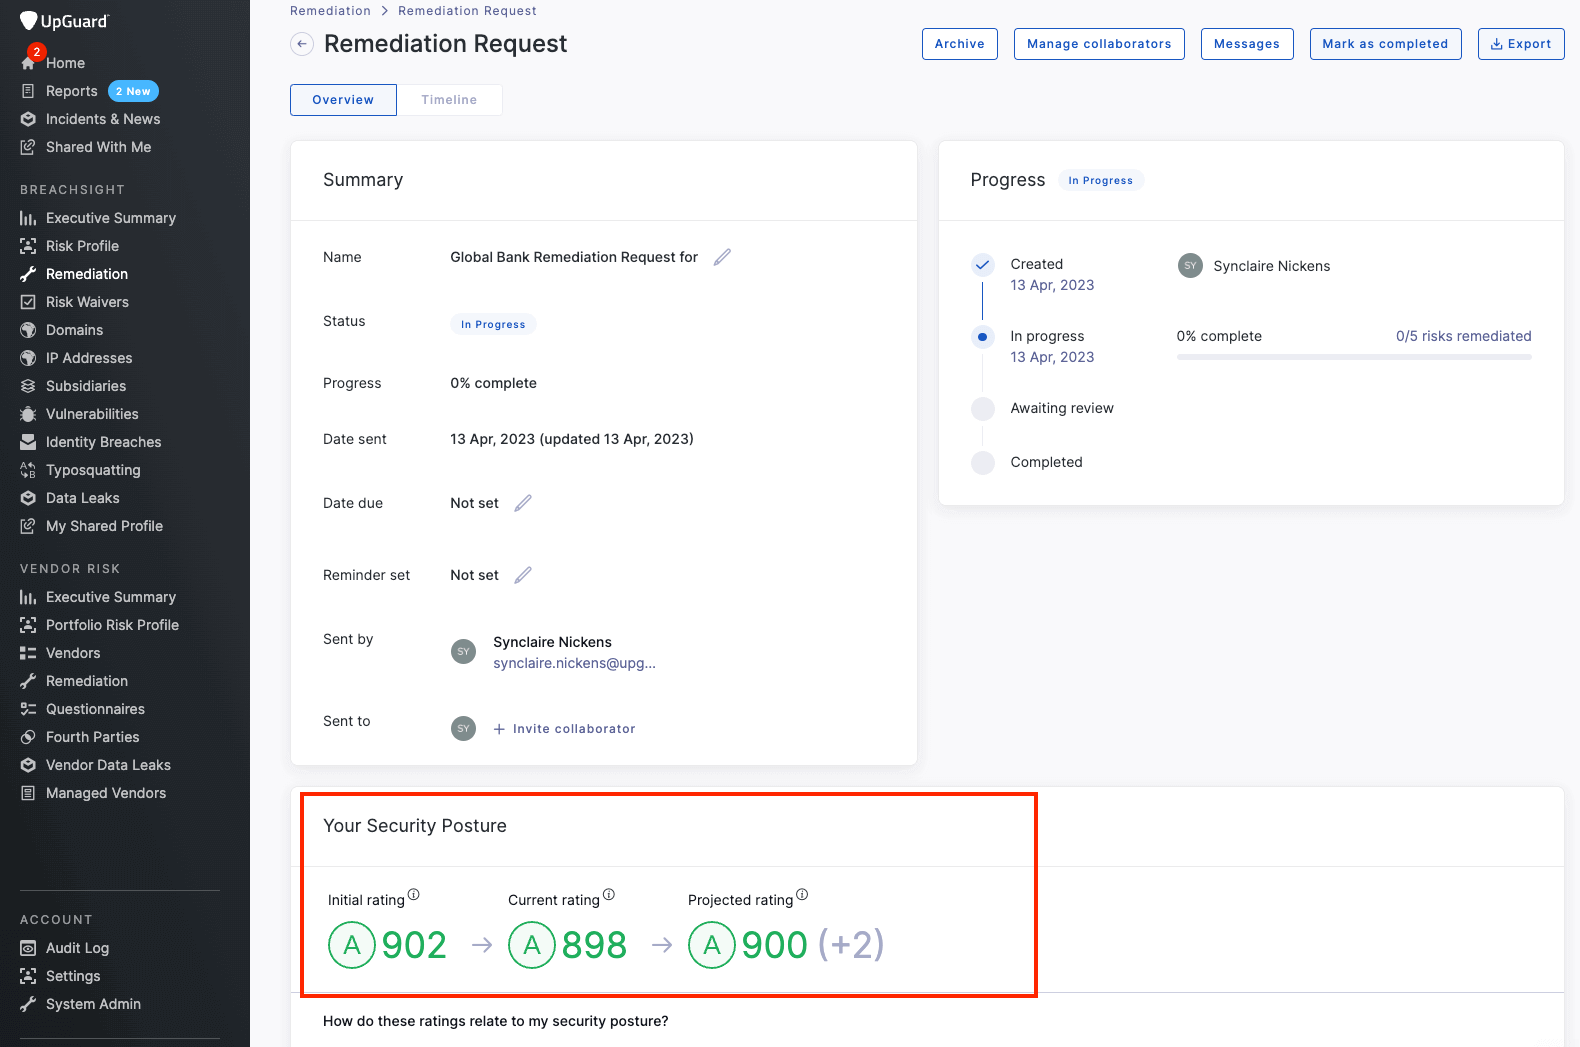Click the Incidents & News icon
Image resolution: width=1580 pixels, height=1047 pixels.
point(28,119)
